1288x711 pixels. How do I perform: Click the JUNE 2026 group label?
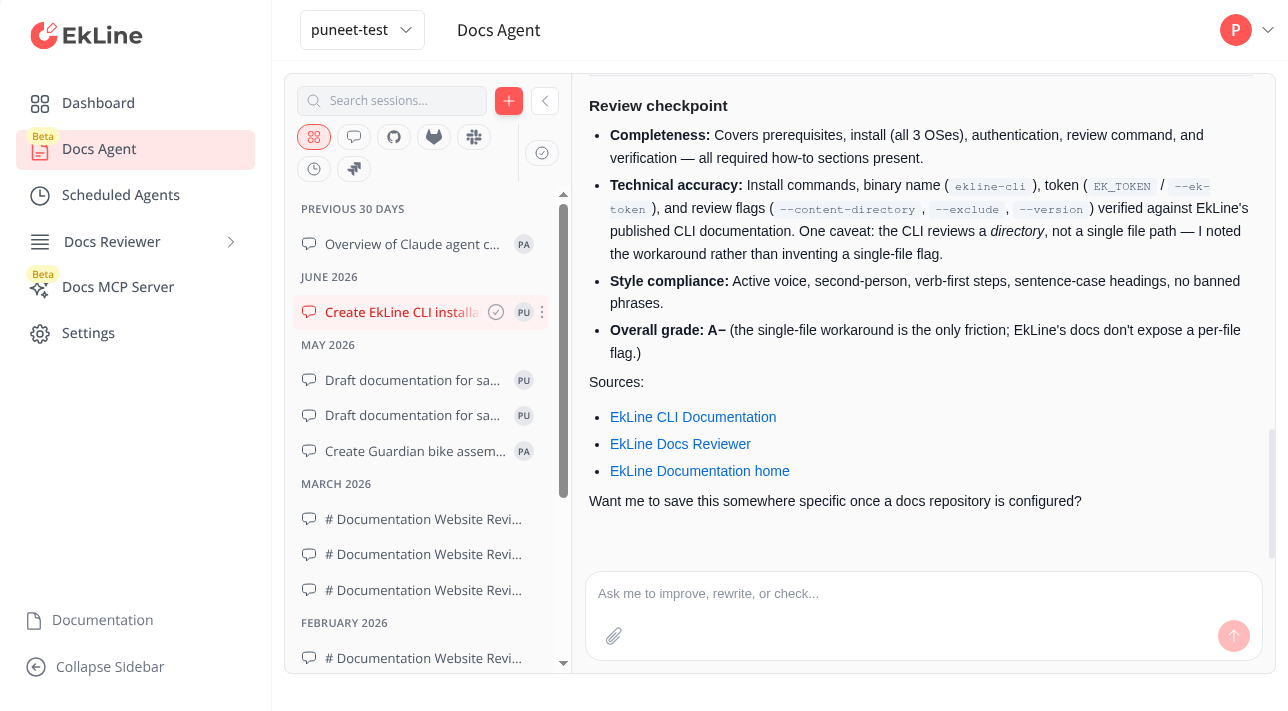coord(329,277)
